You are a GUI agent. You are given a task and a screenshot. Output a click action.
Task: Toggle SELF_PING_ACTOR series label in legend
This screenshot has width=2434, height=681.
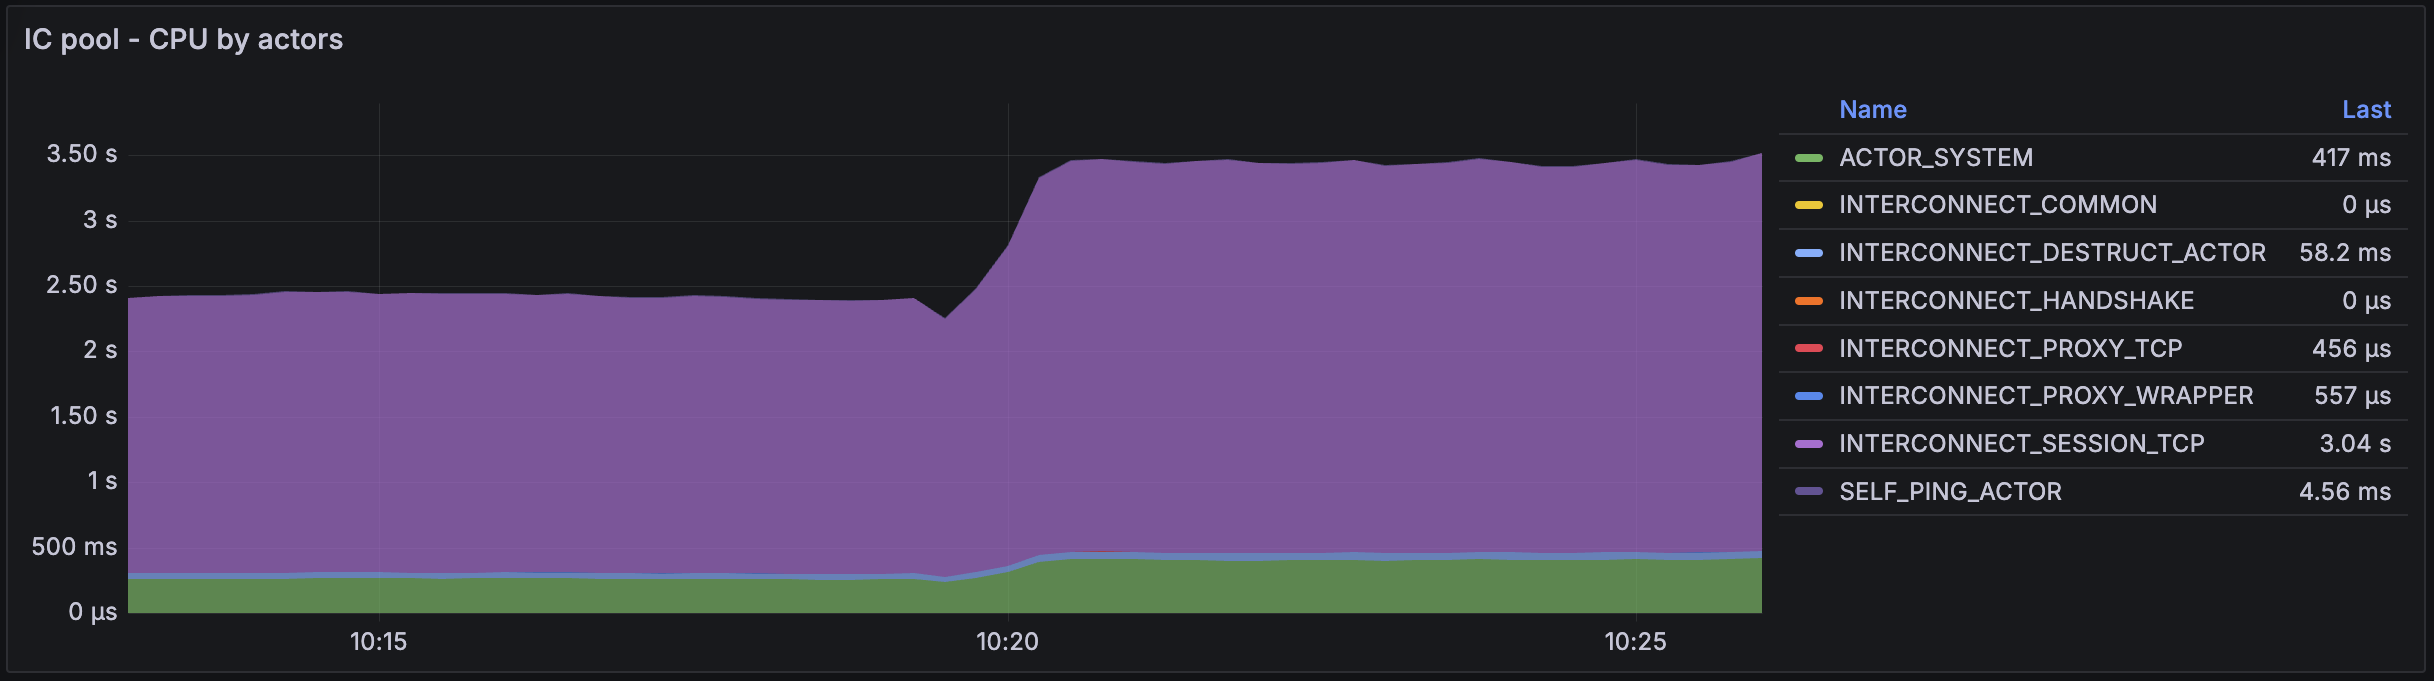(1950, 492)
